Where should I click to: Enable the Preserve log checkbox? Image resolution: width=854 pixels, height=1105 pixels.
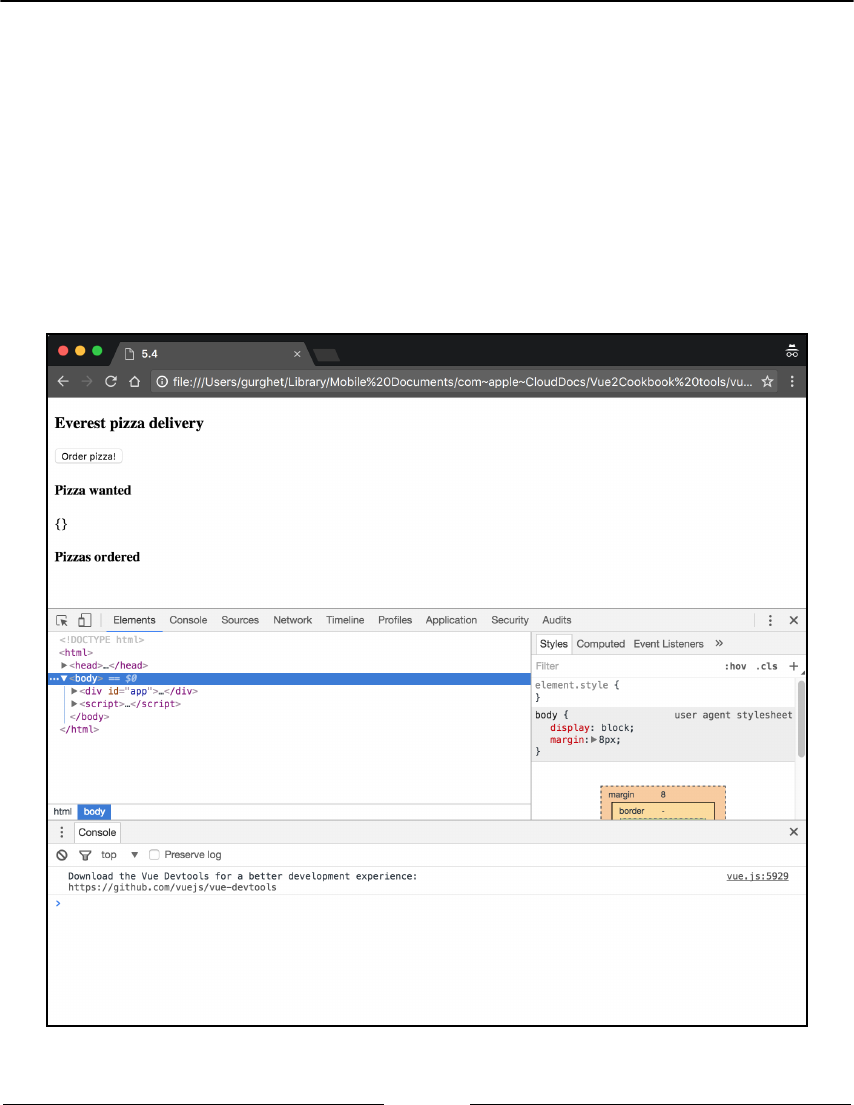tap(154, 855)
